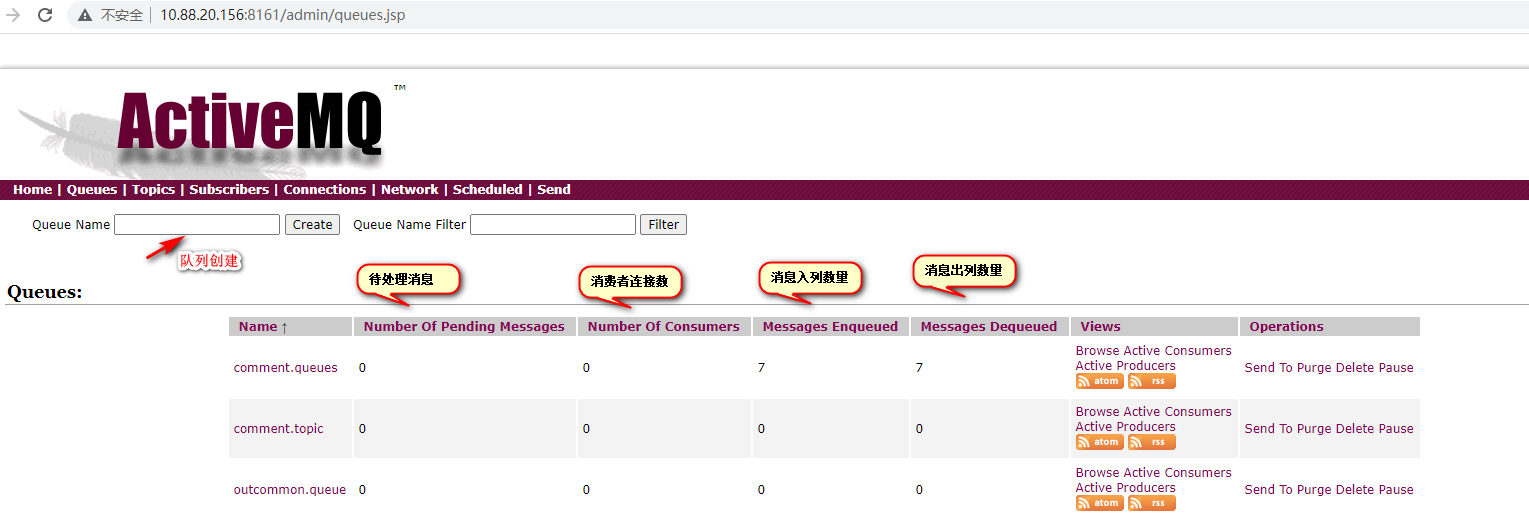Click Send To for comment.topic
Image resolution: width=1529 pixels, height=516 pixels.
(x=1269, y=429)
